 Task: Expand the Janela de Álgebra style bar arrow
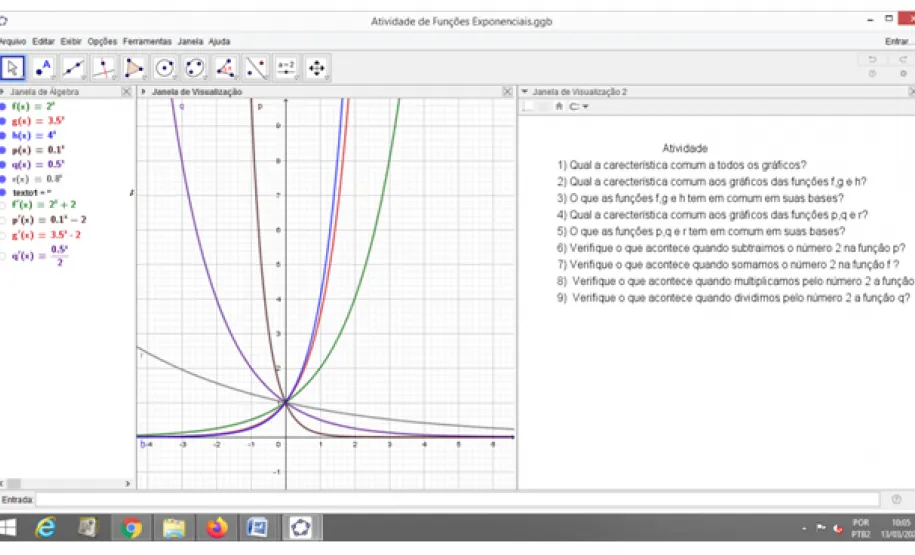[x=4, y=92]
